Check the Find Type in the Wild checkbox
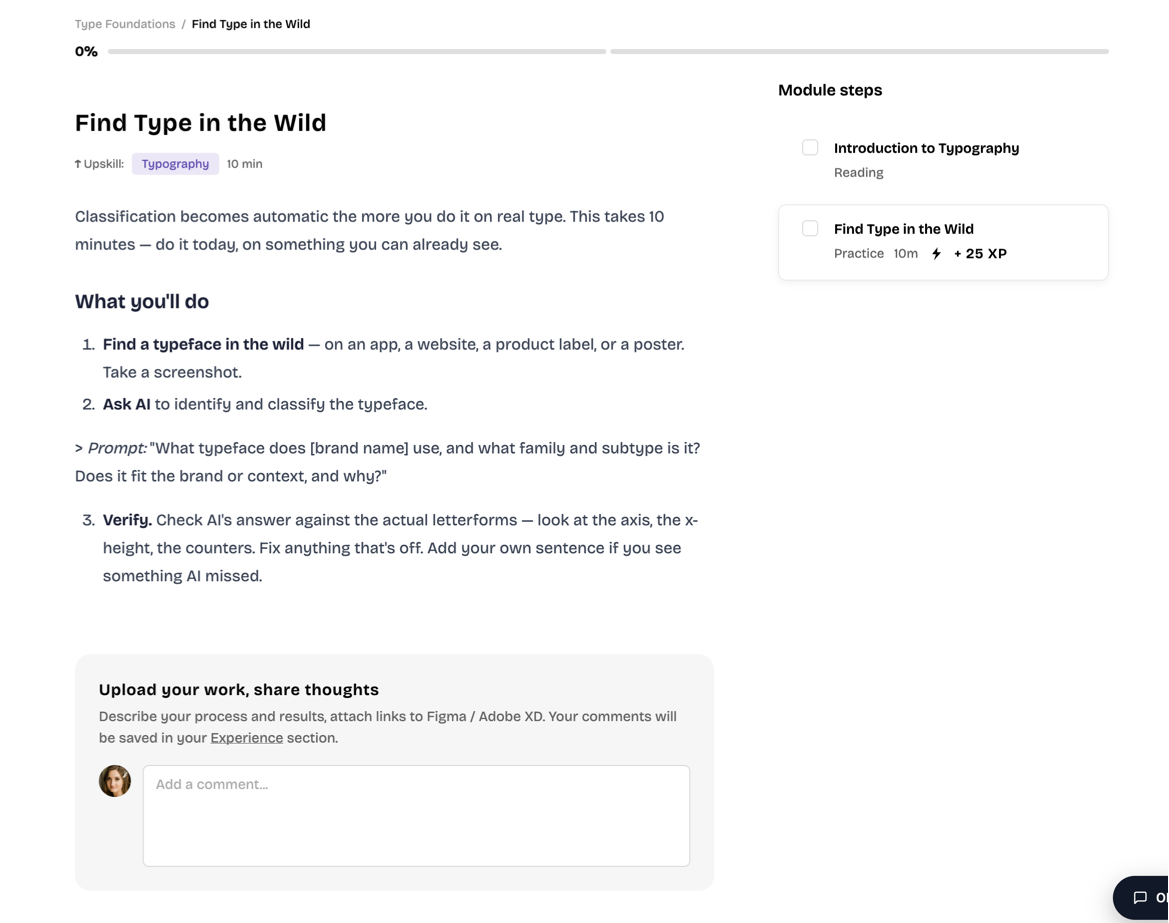 tap(810, 228)
